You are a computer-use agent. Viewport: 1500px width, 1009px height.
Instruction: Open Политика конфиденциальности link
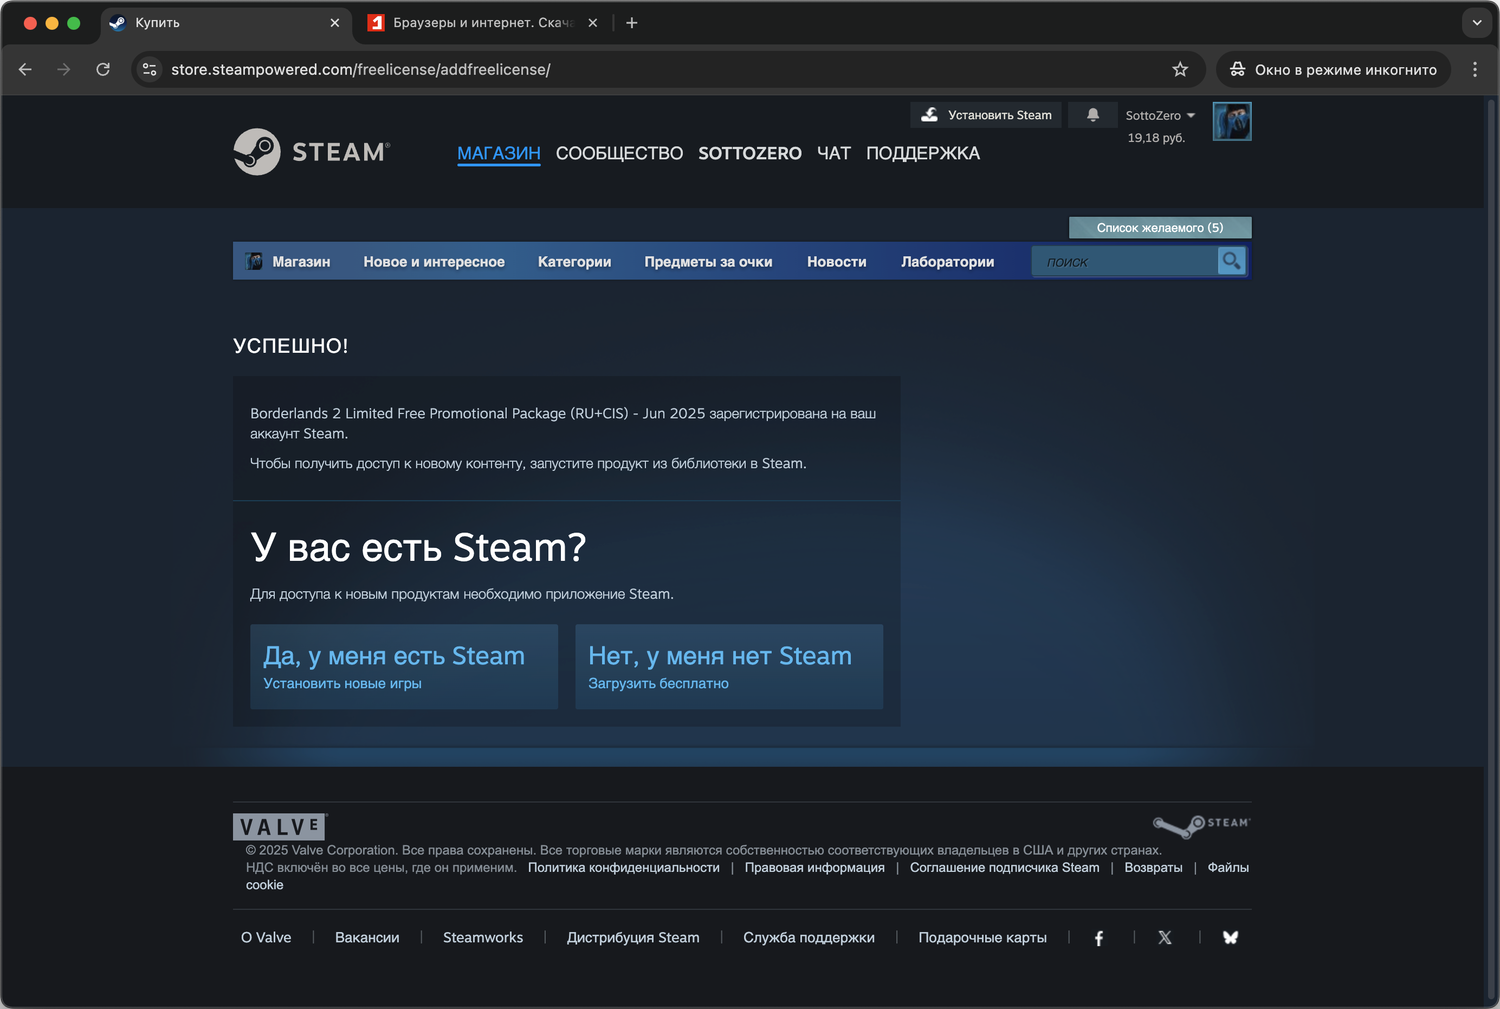point(624,868)
